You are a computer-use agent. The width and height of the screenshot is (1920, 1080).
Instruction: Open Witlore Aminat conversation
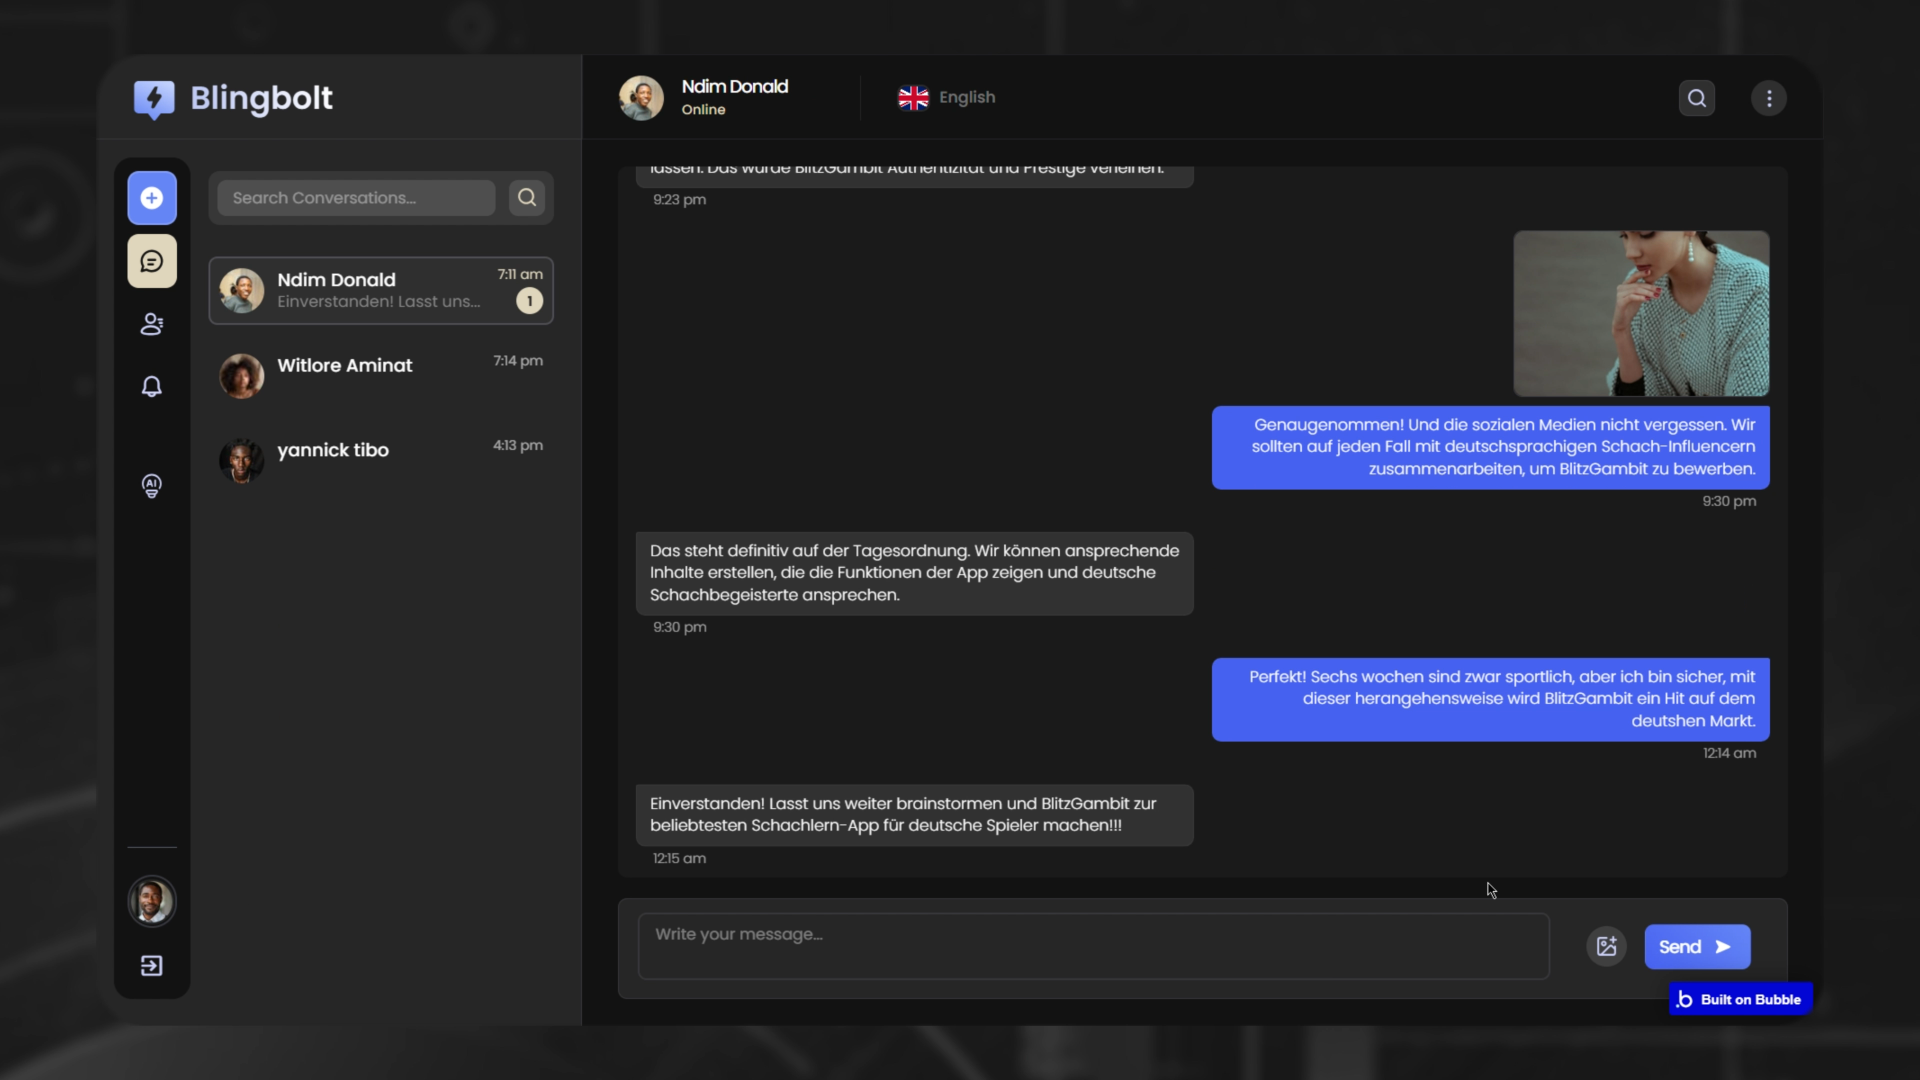tap(381, 375)
